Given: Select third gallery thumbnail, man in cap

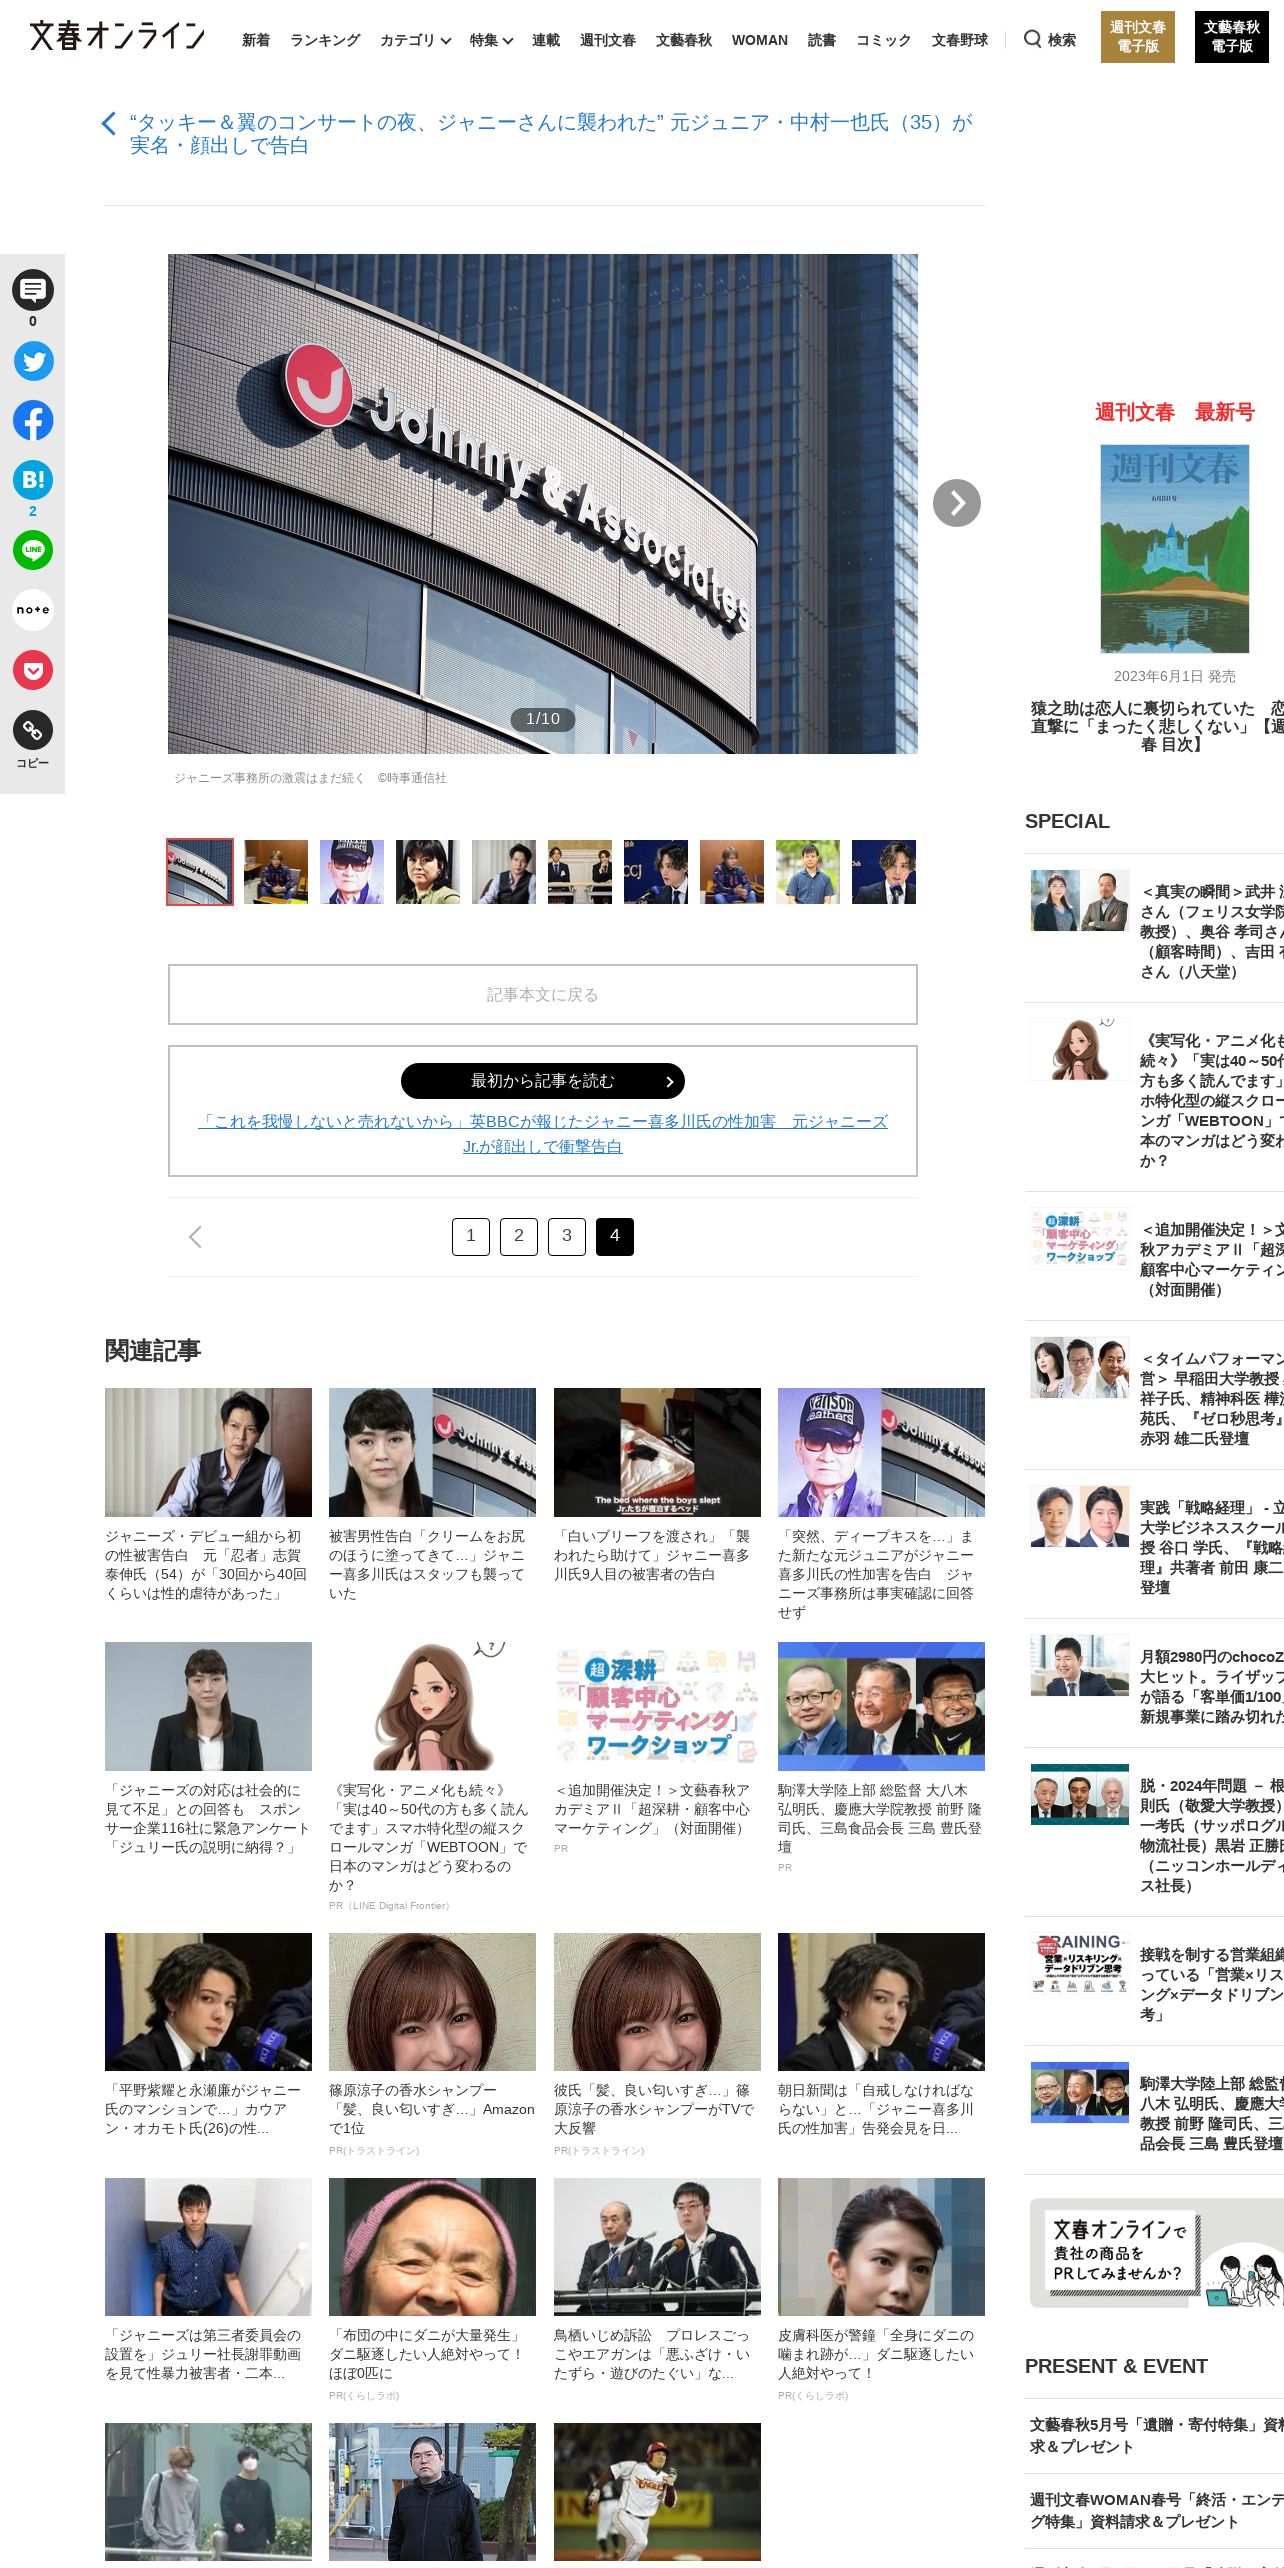Looking at the screenshot, I should pos(352,872).
